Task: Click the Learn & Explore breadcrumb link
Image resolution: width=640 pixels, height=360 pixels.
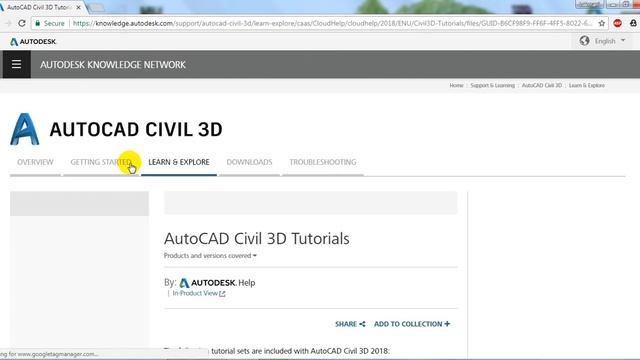Action: coord(587,85)
